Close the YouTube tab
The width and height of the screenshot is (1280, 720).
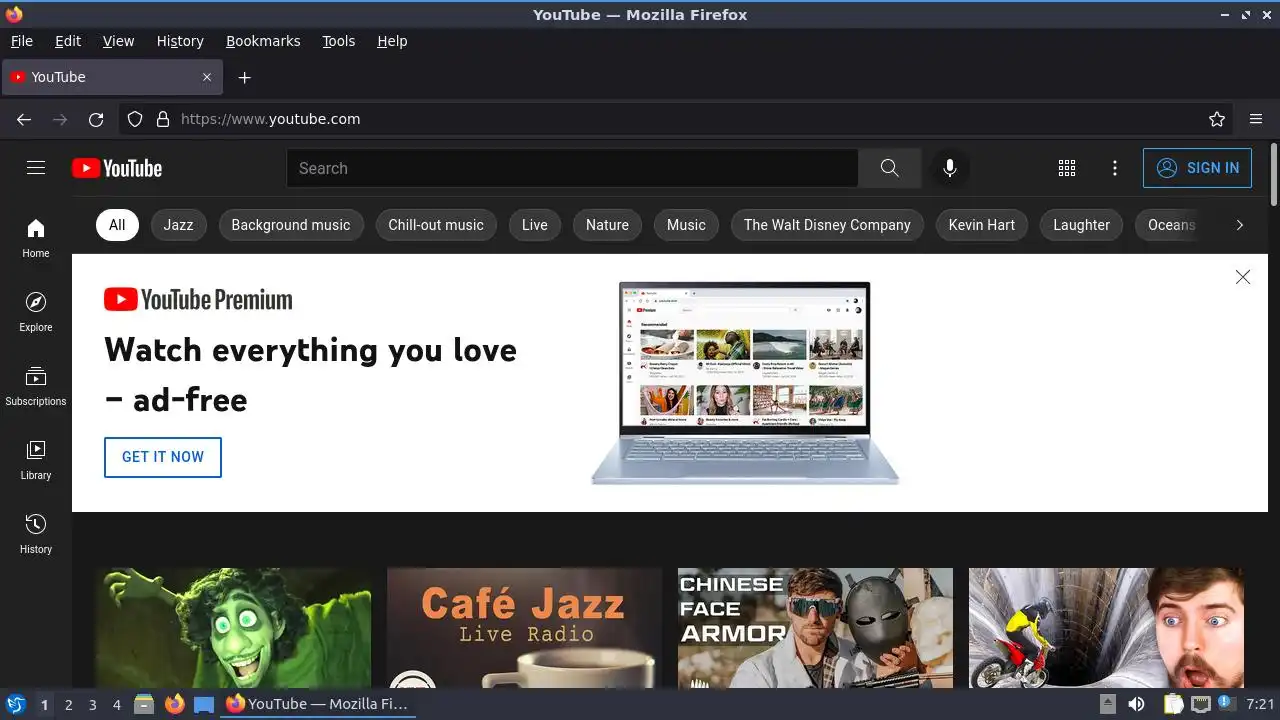click(207, 77)
